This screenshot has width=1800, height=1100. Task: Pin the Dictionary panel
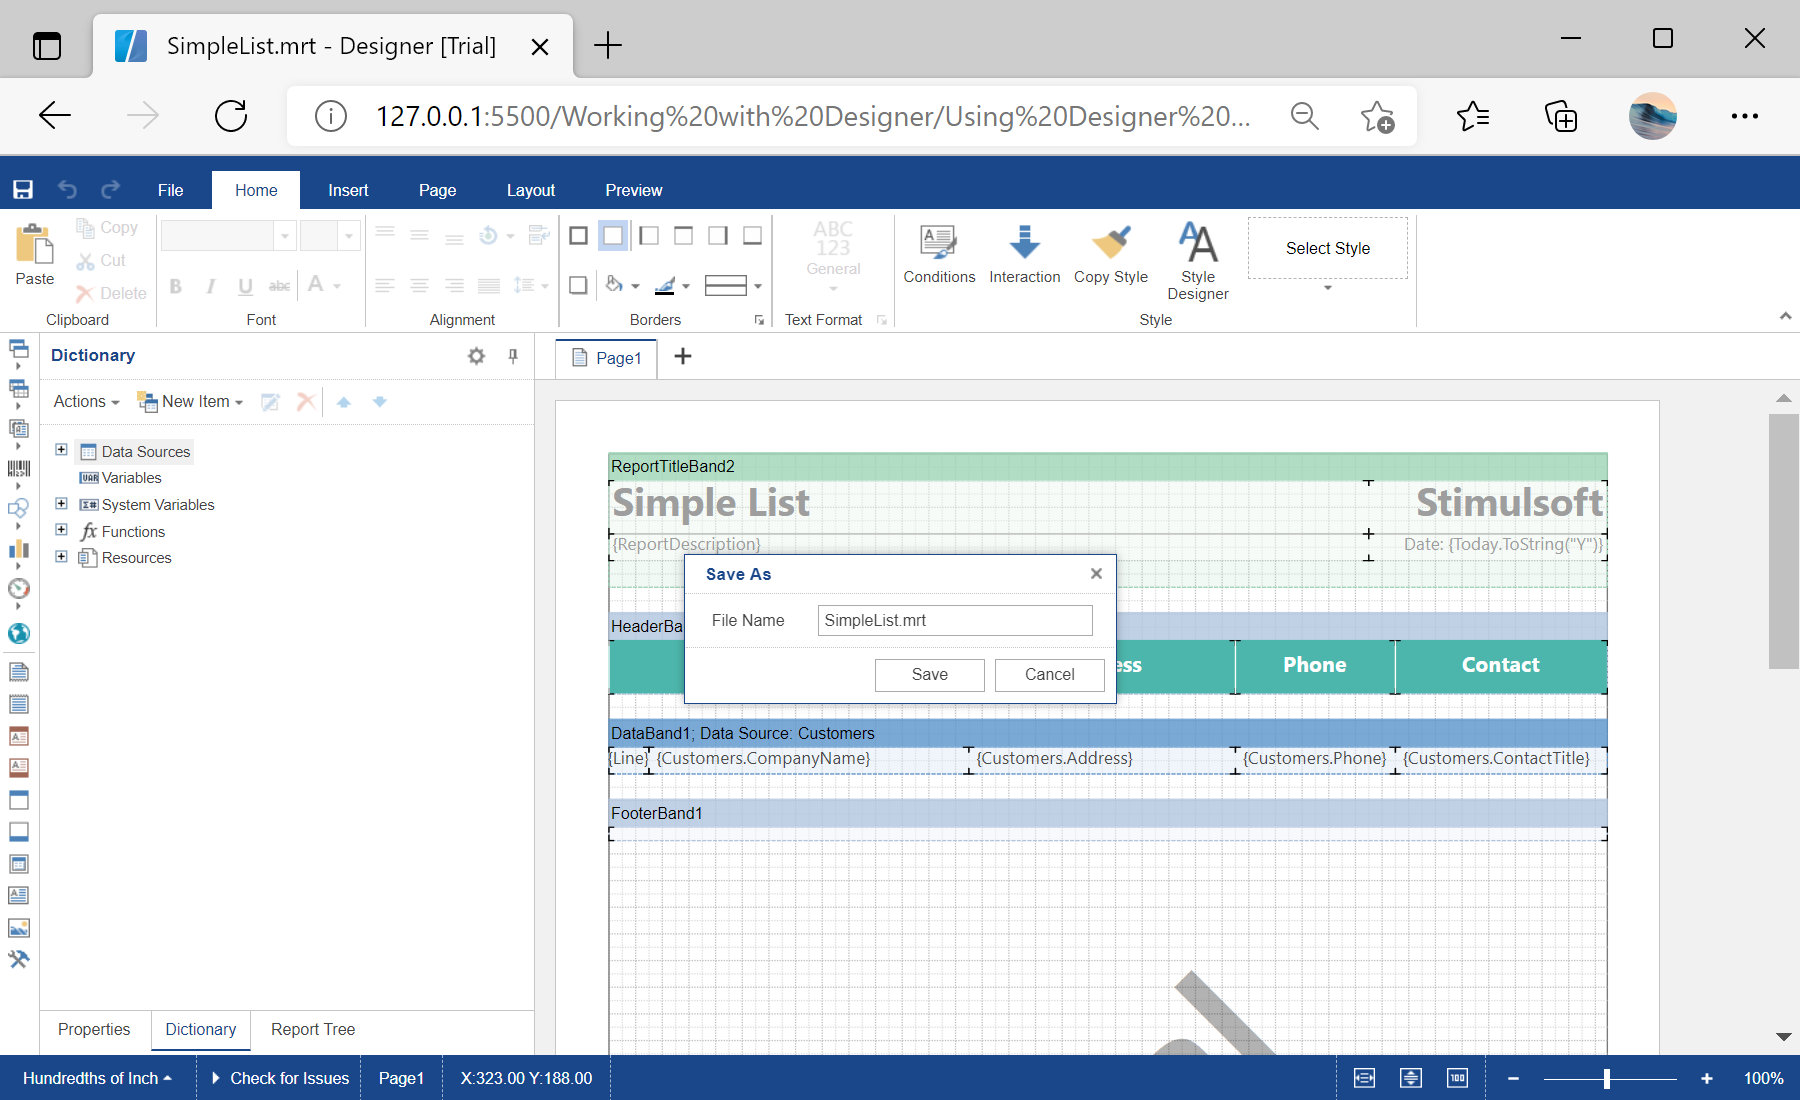pyautogui.click(x=513, y=356)
